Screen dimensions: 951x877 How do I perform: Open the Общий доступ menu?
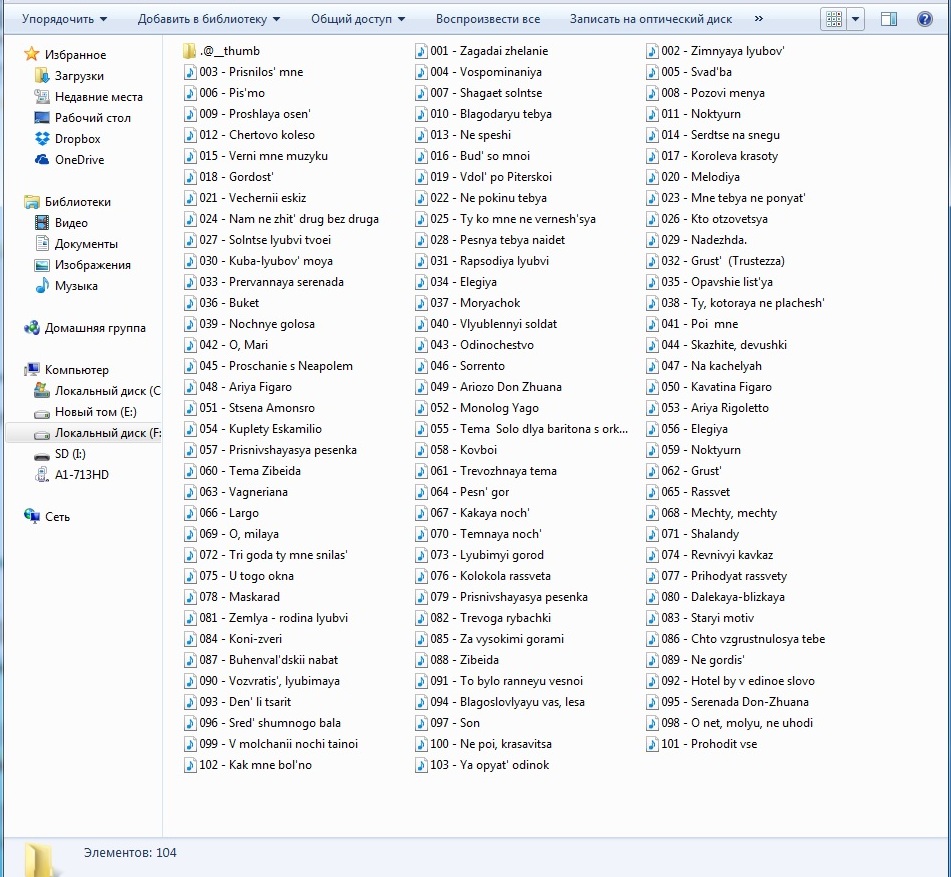pyautogui.click(x=358, y=19)
